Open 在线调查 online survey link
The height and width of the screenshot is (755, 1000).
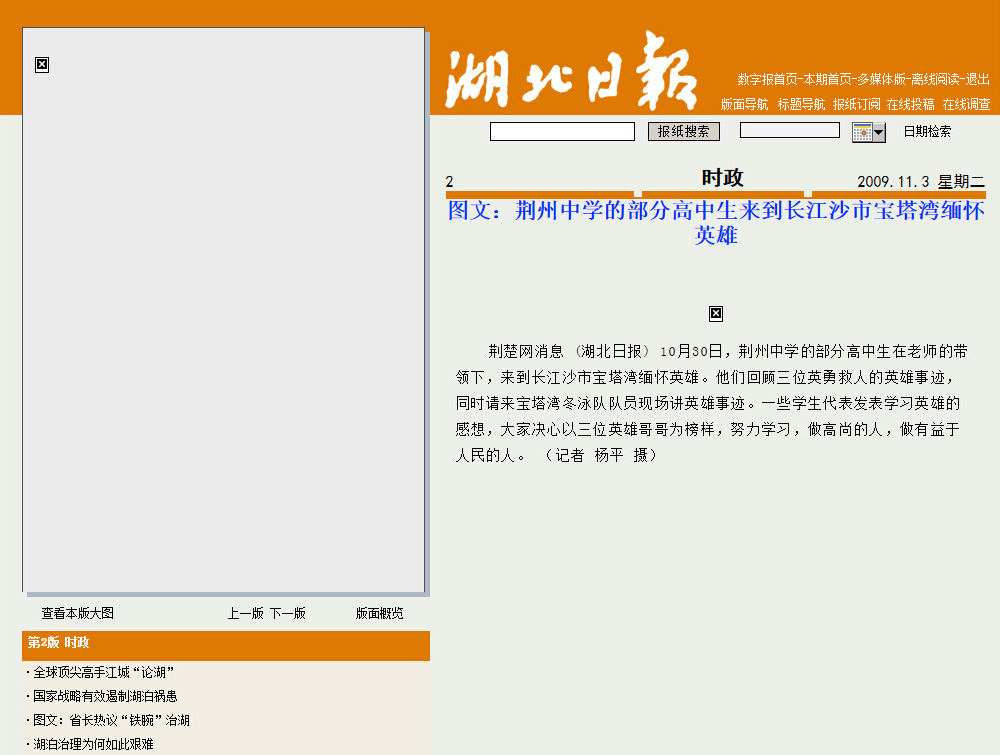click(966, 104)
